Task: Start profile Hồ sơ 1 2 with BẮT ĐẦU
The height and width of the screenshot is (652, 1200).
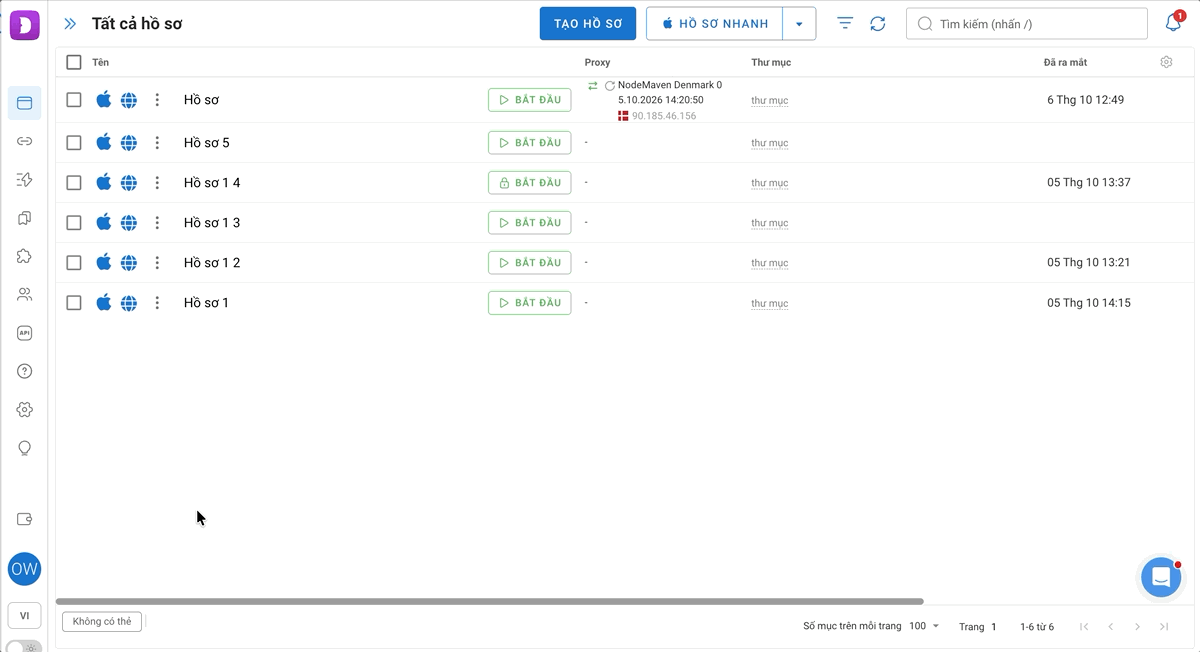Action: (x=530, y=263)
